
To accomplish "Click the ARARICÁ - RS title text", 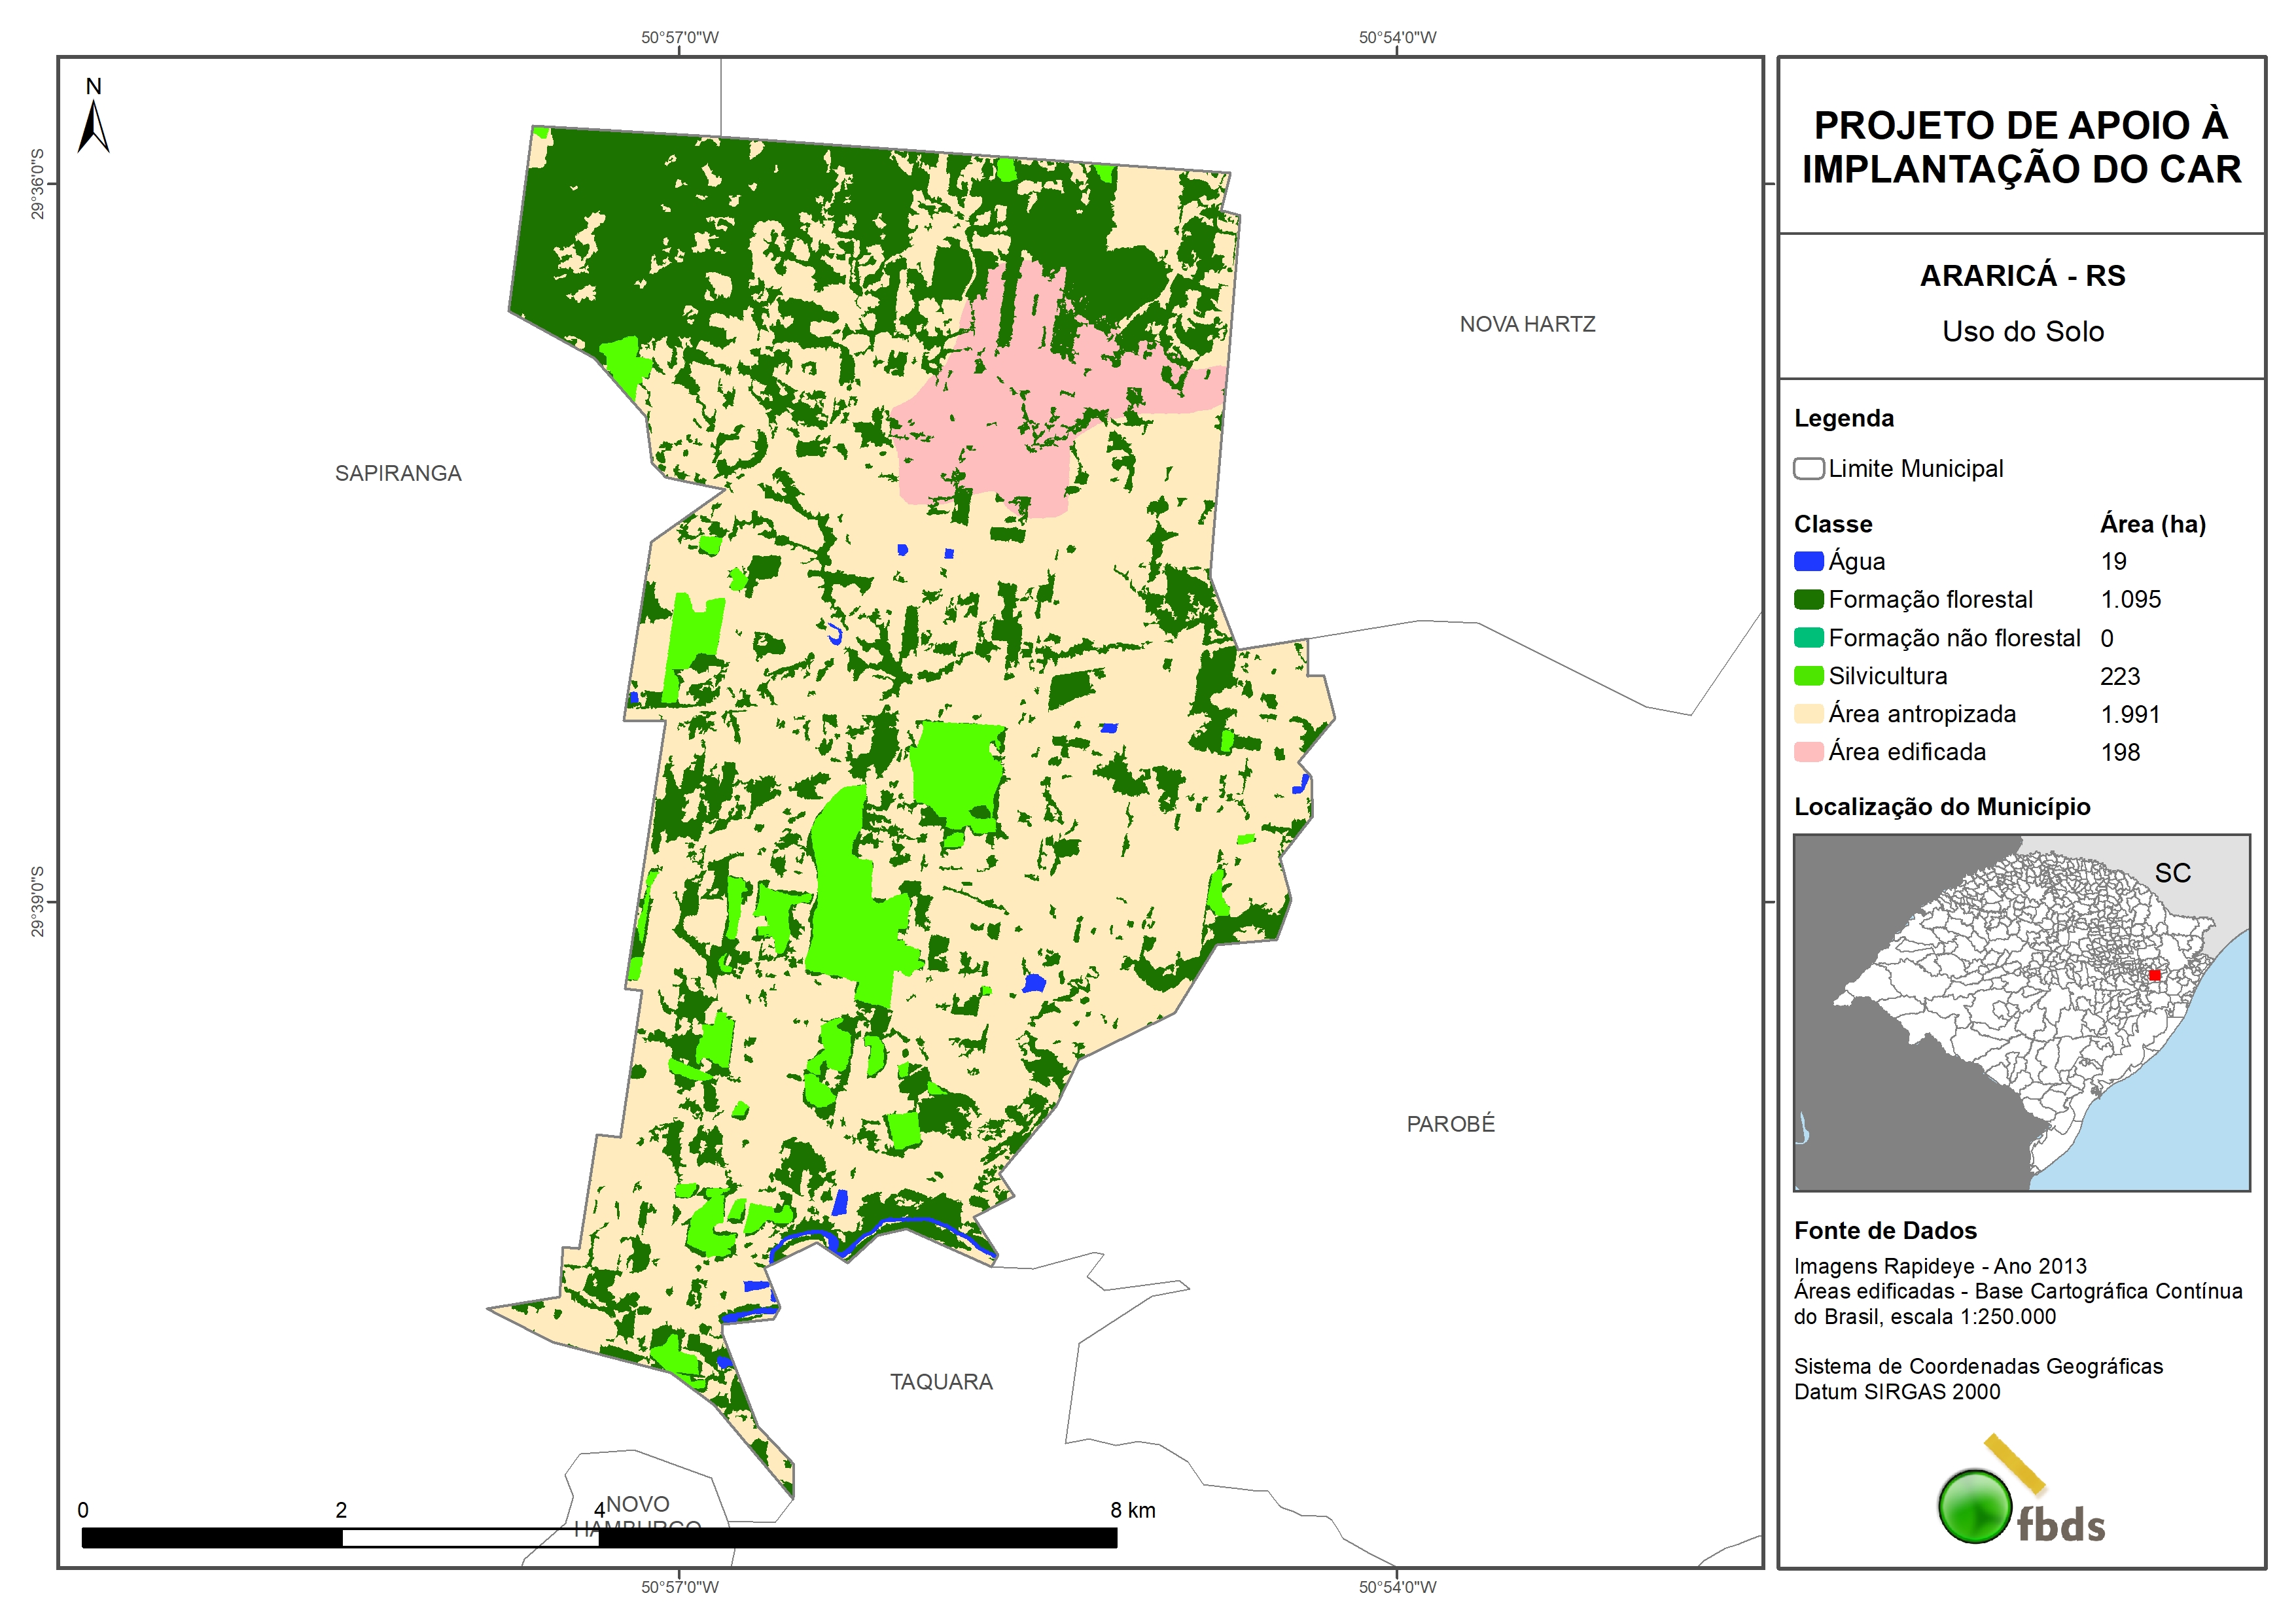I will [x=2022, y=276].
